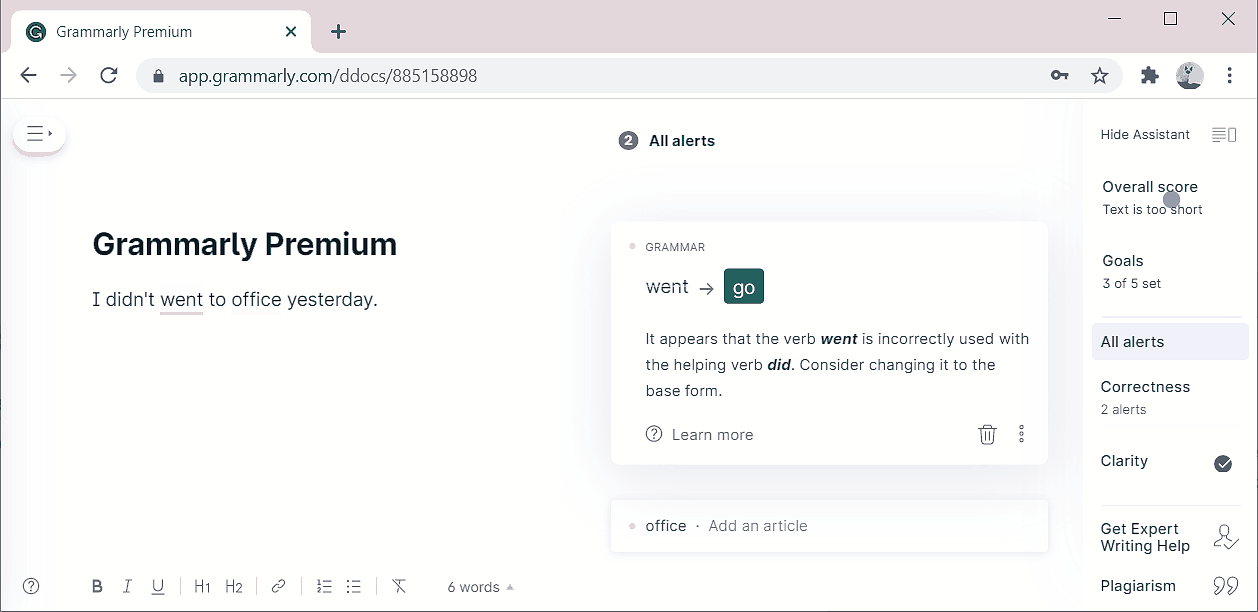Insert a hyperlink with the link icon

coord(279,587)
